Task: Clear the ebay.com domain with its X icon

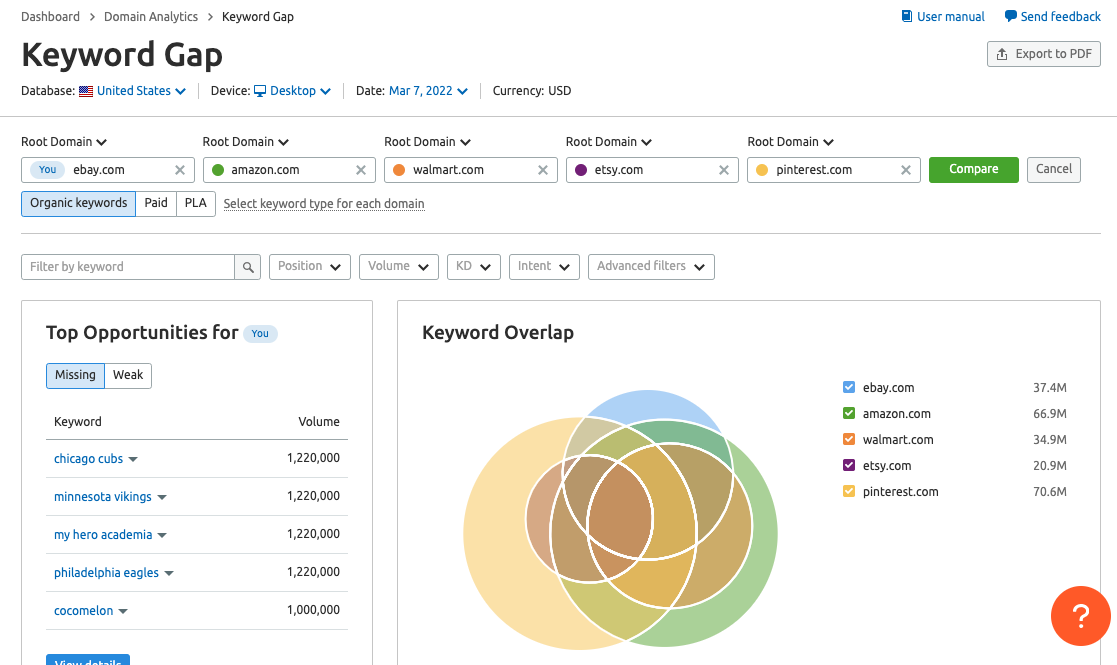Action: pos(180,170)
